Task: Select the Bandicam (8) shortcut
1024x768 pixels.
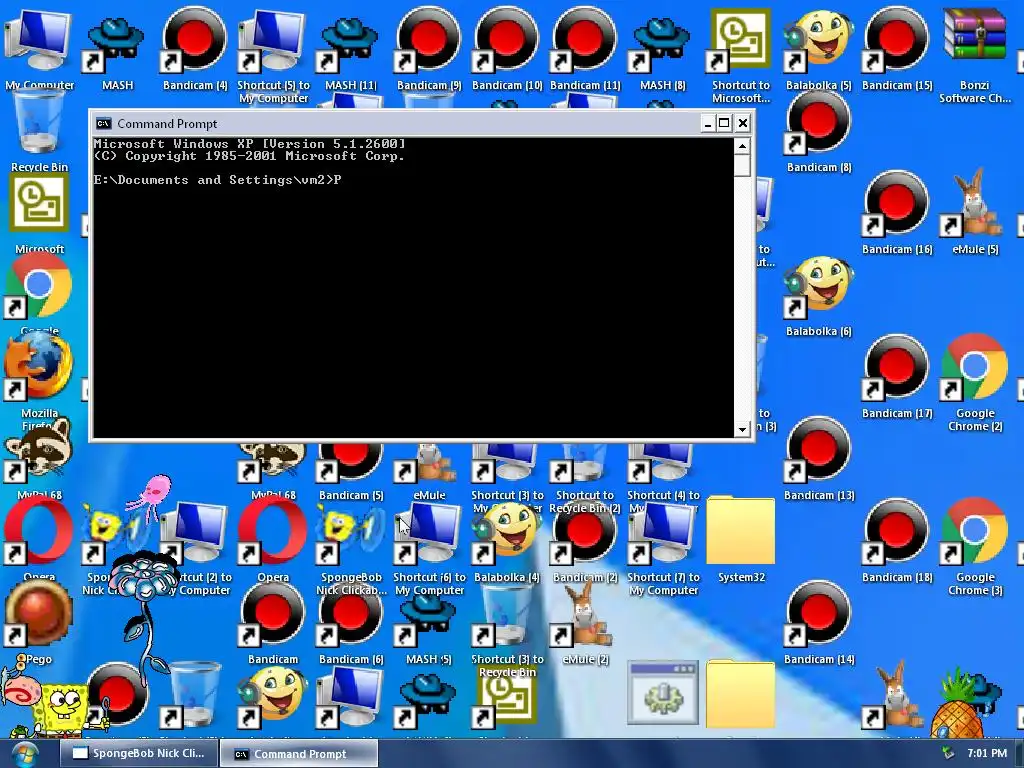Action: (819, 123)
